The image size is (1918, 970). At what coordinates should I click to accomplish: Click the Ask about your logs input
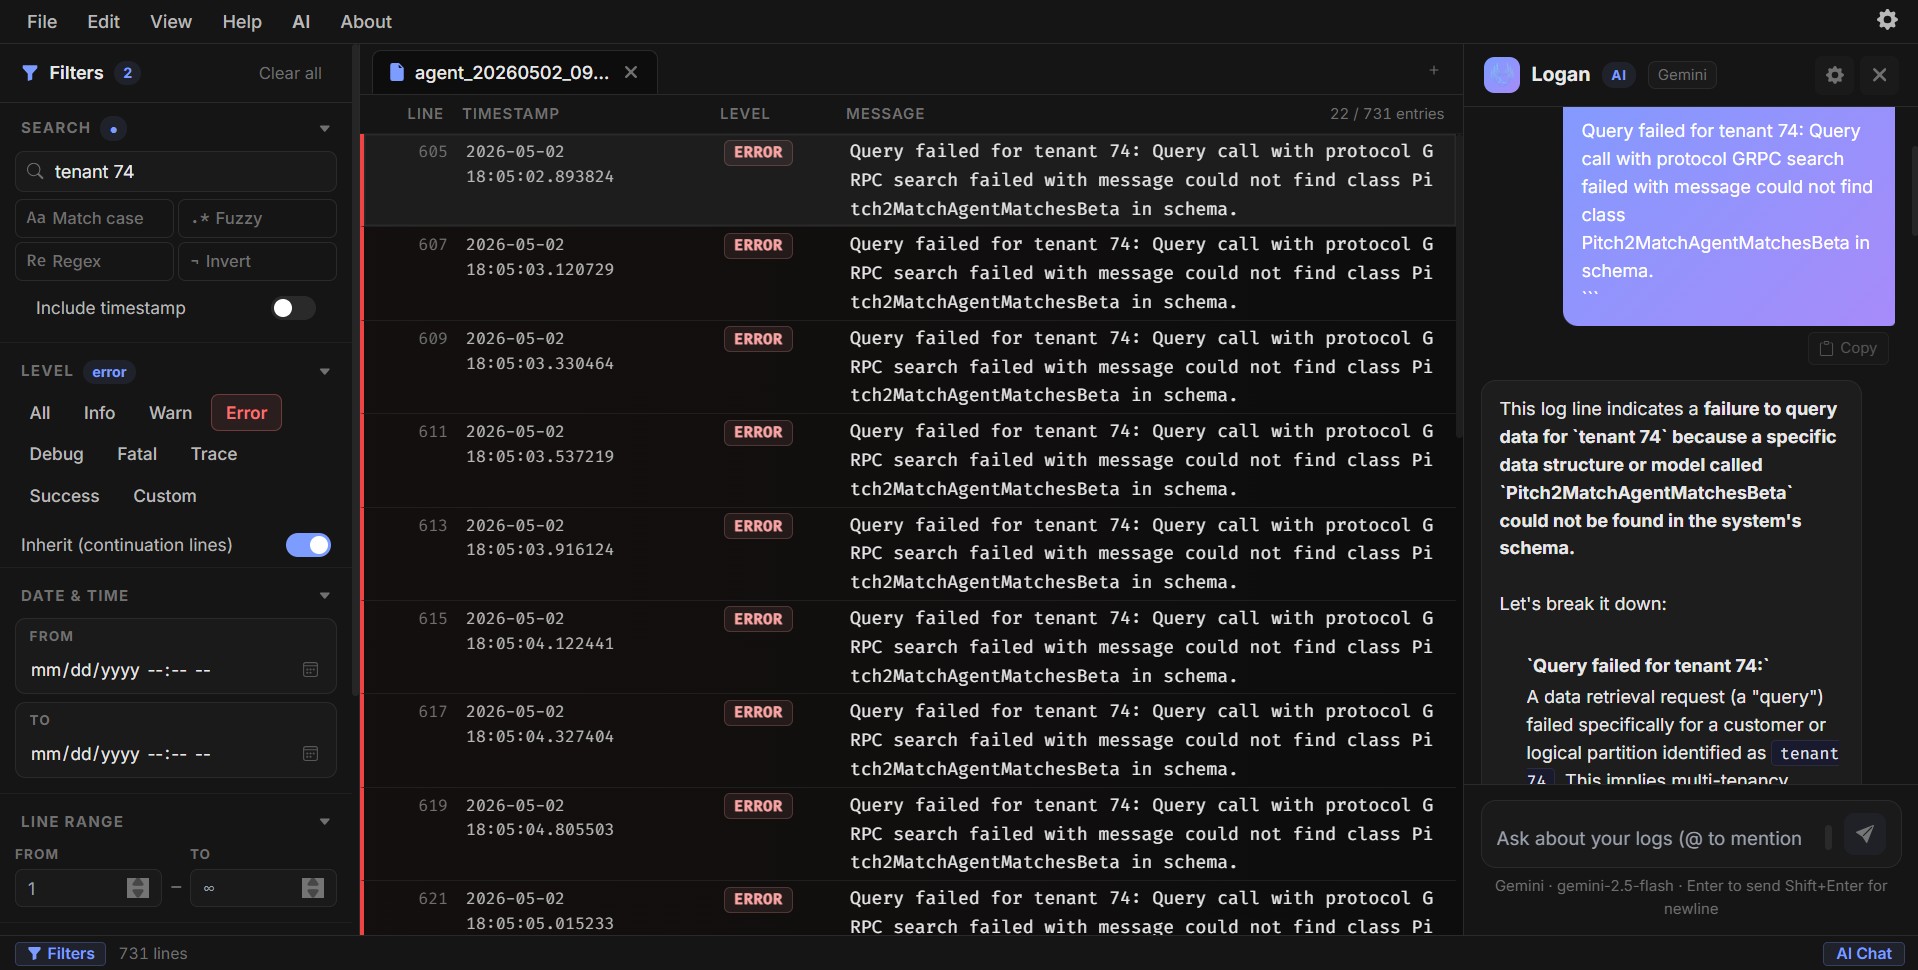coord(1652,838)
